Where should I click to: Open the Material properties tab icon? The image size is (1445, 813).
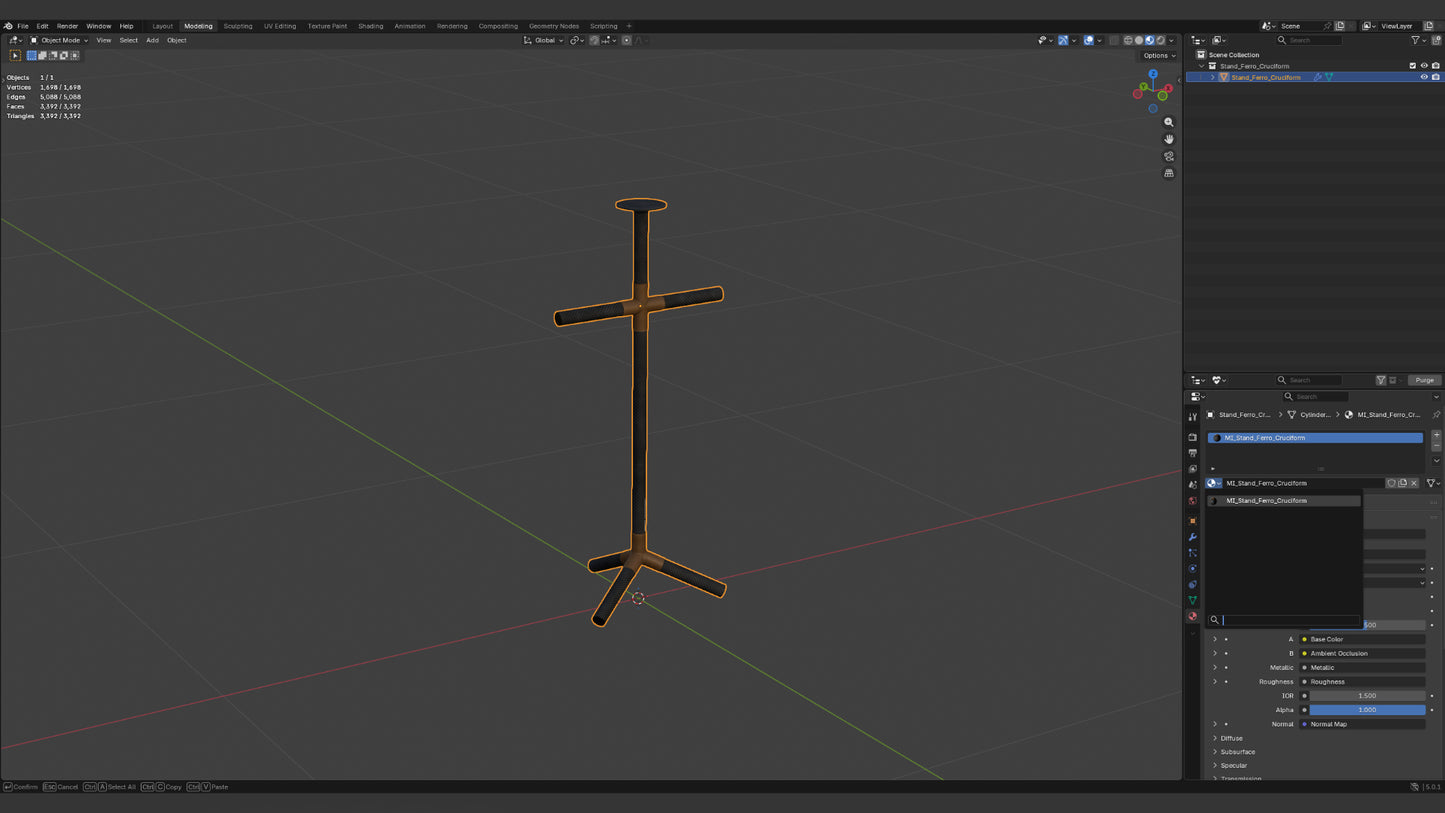1192,617
